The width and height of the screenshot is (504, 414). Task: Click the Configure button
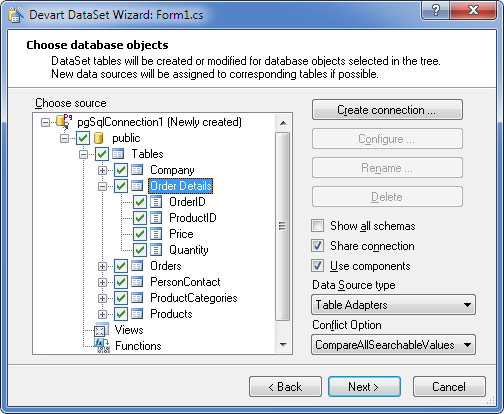pyautogui.click(x=387, y=139)
